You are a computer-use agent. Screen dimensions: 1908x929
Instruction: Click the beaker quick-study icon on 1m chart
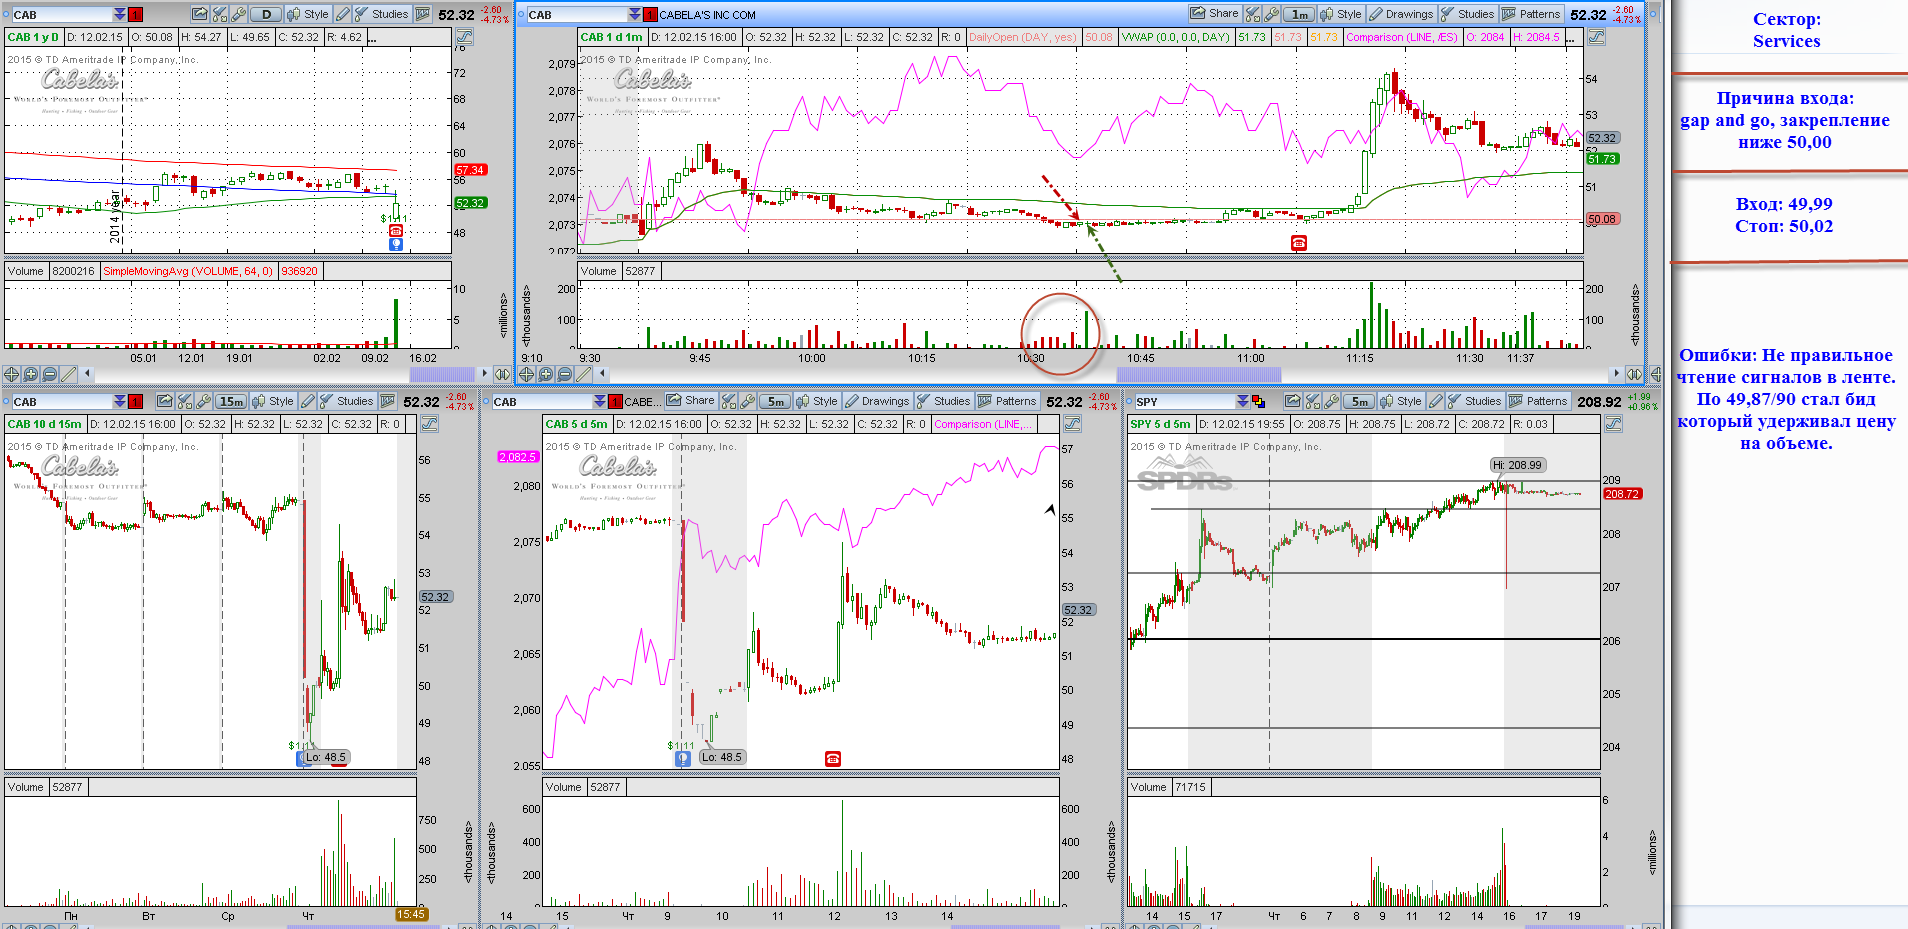pyautogui.click(x=1252, y=14)
